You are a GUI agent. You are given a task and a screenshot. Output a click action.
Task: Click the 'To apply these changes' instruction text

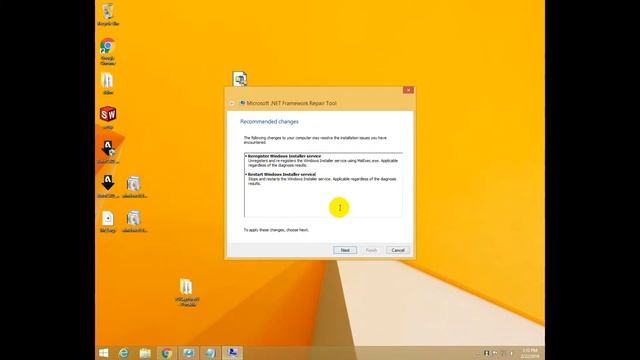276,230
